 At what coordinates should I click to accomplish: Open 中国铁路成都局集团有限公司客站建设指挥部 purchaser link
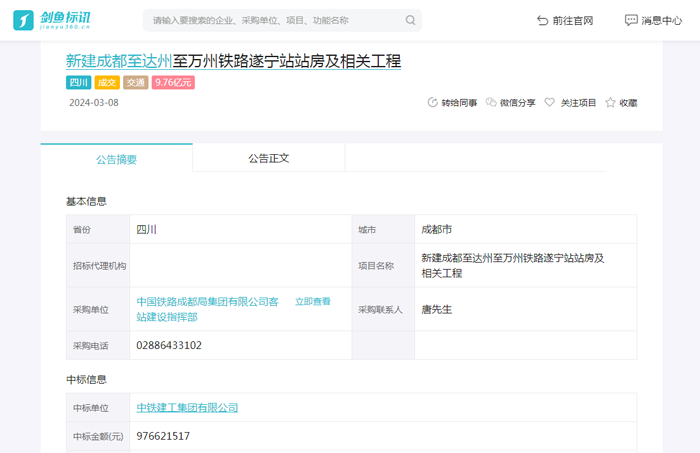[x=207, y=301]
